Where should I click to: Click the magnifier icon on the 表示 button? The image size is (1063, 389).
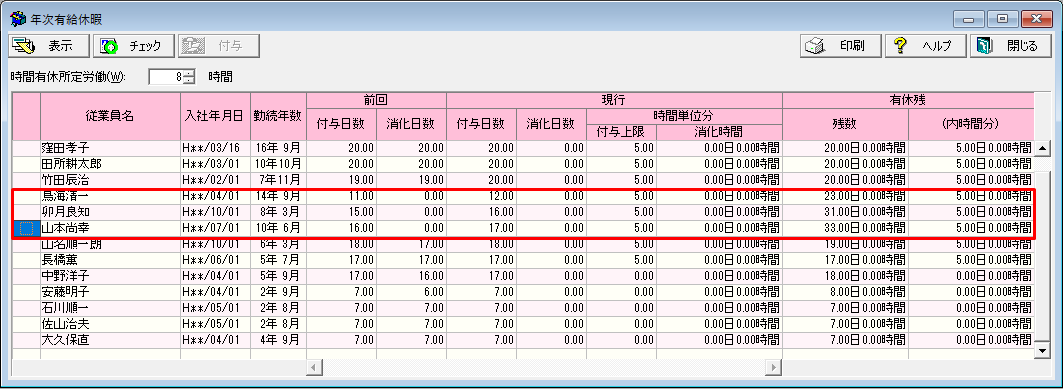24,46
